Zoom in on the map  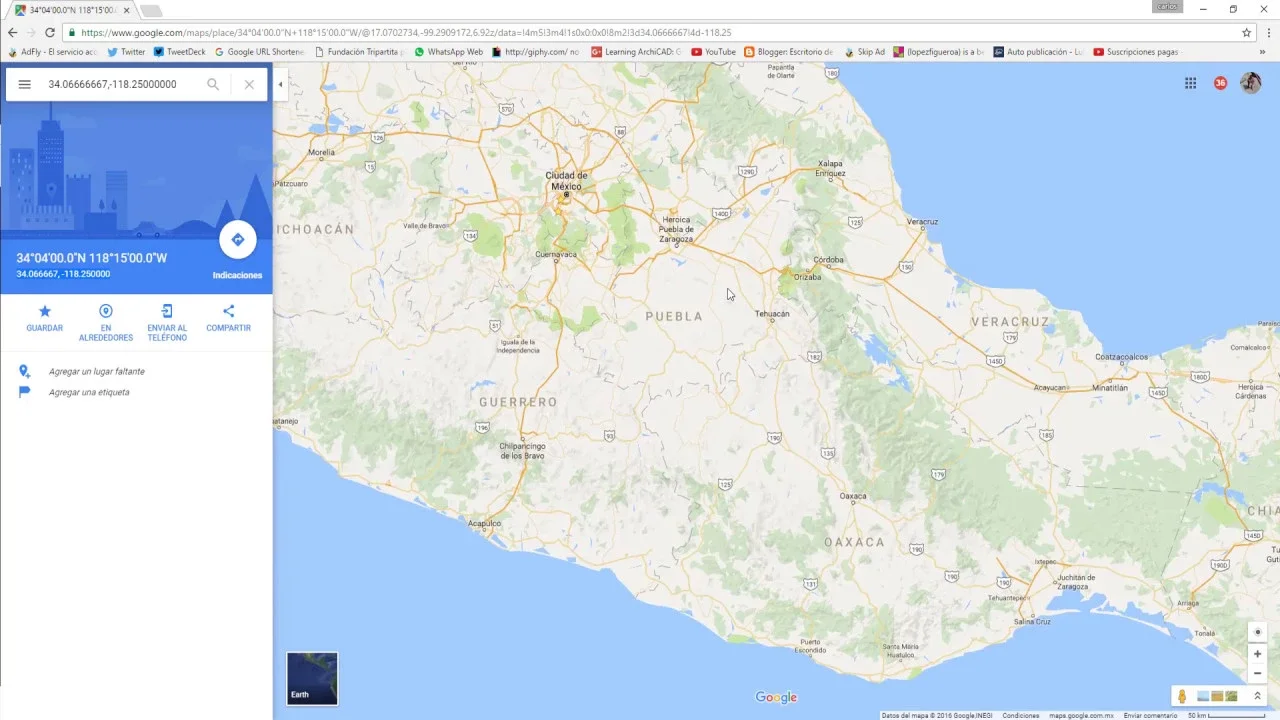pos(1258,654)
